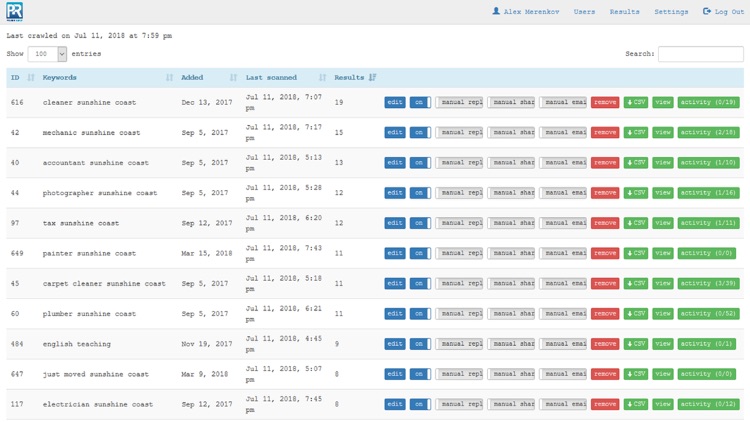Download CSV for photographer sunshine coast
Screen dimensions: 750x422
(636, 193)
